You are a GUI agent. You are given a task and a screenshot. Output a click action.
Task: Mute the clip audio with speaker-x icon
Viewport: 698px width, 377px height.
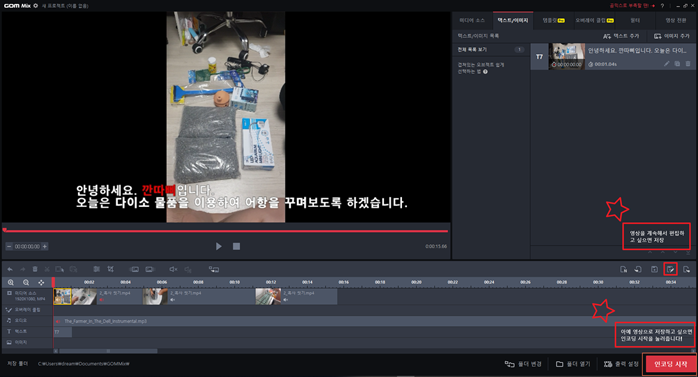(x=173, y=269)
